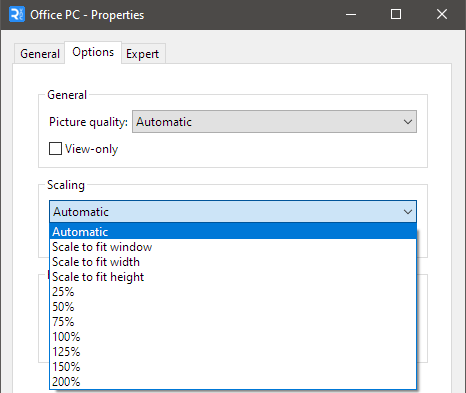Select Scale to fit width option
The height and width of the screenshot is (393, 466).
(x=233, y=262)
